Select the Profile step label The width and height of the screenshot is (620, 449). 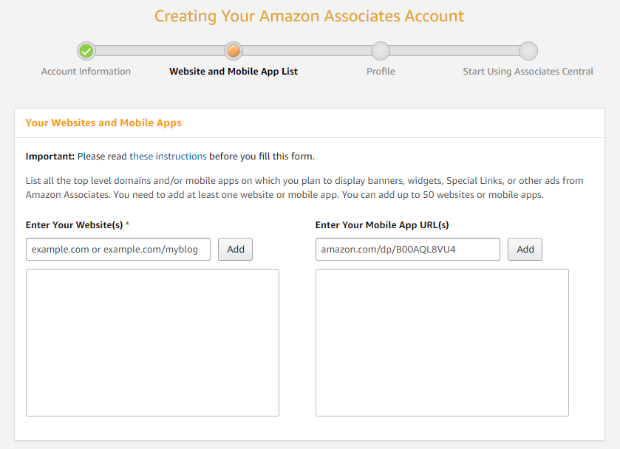point(380,72)
